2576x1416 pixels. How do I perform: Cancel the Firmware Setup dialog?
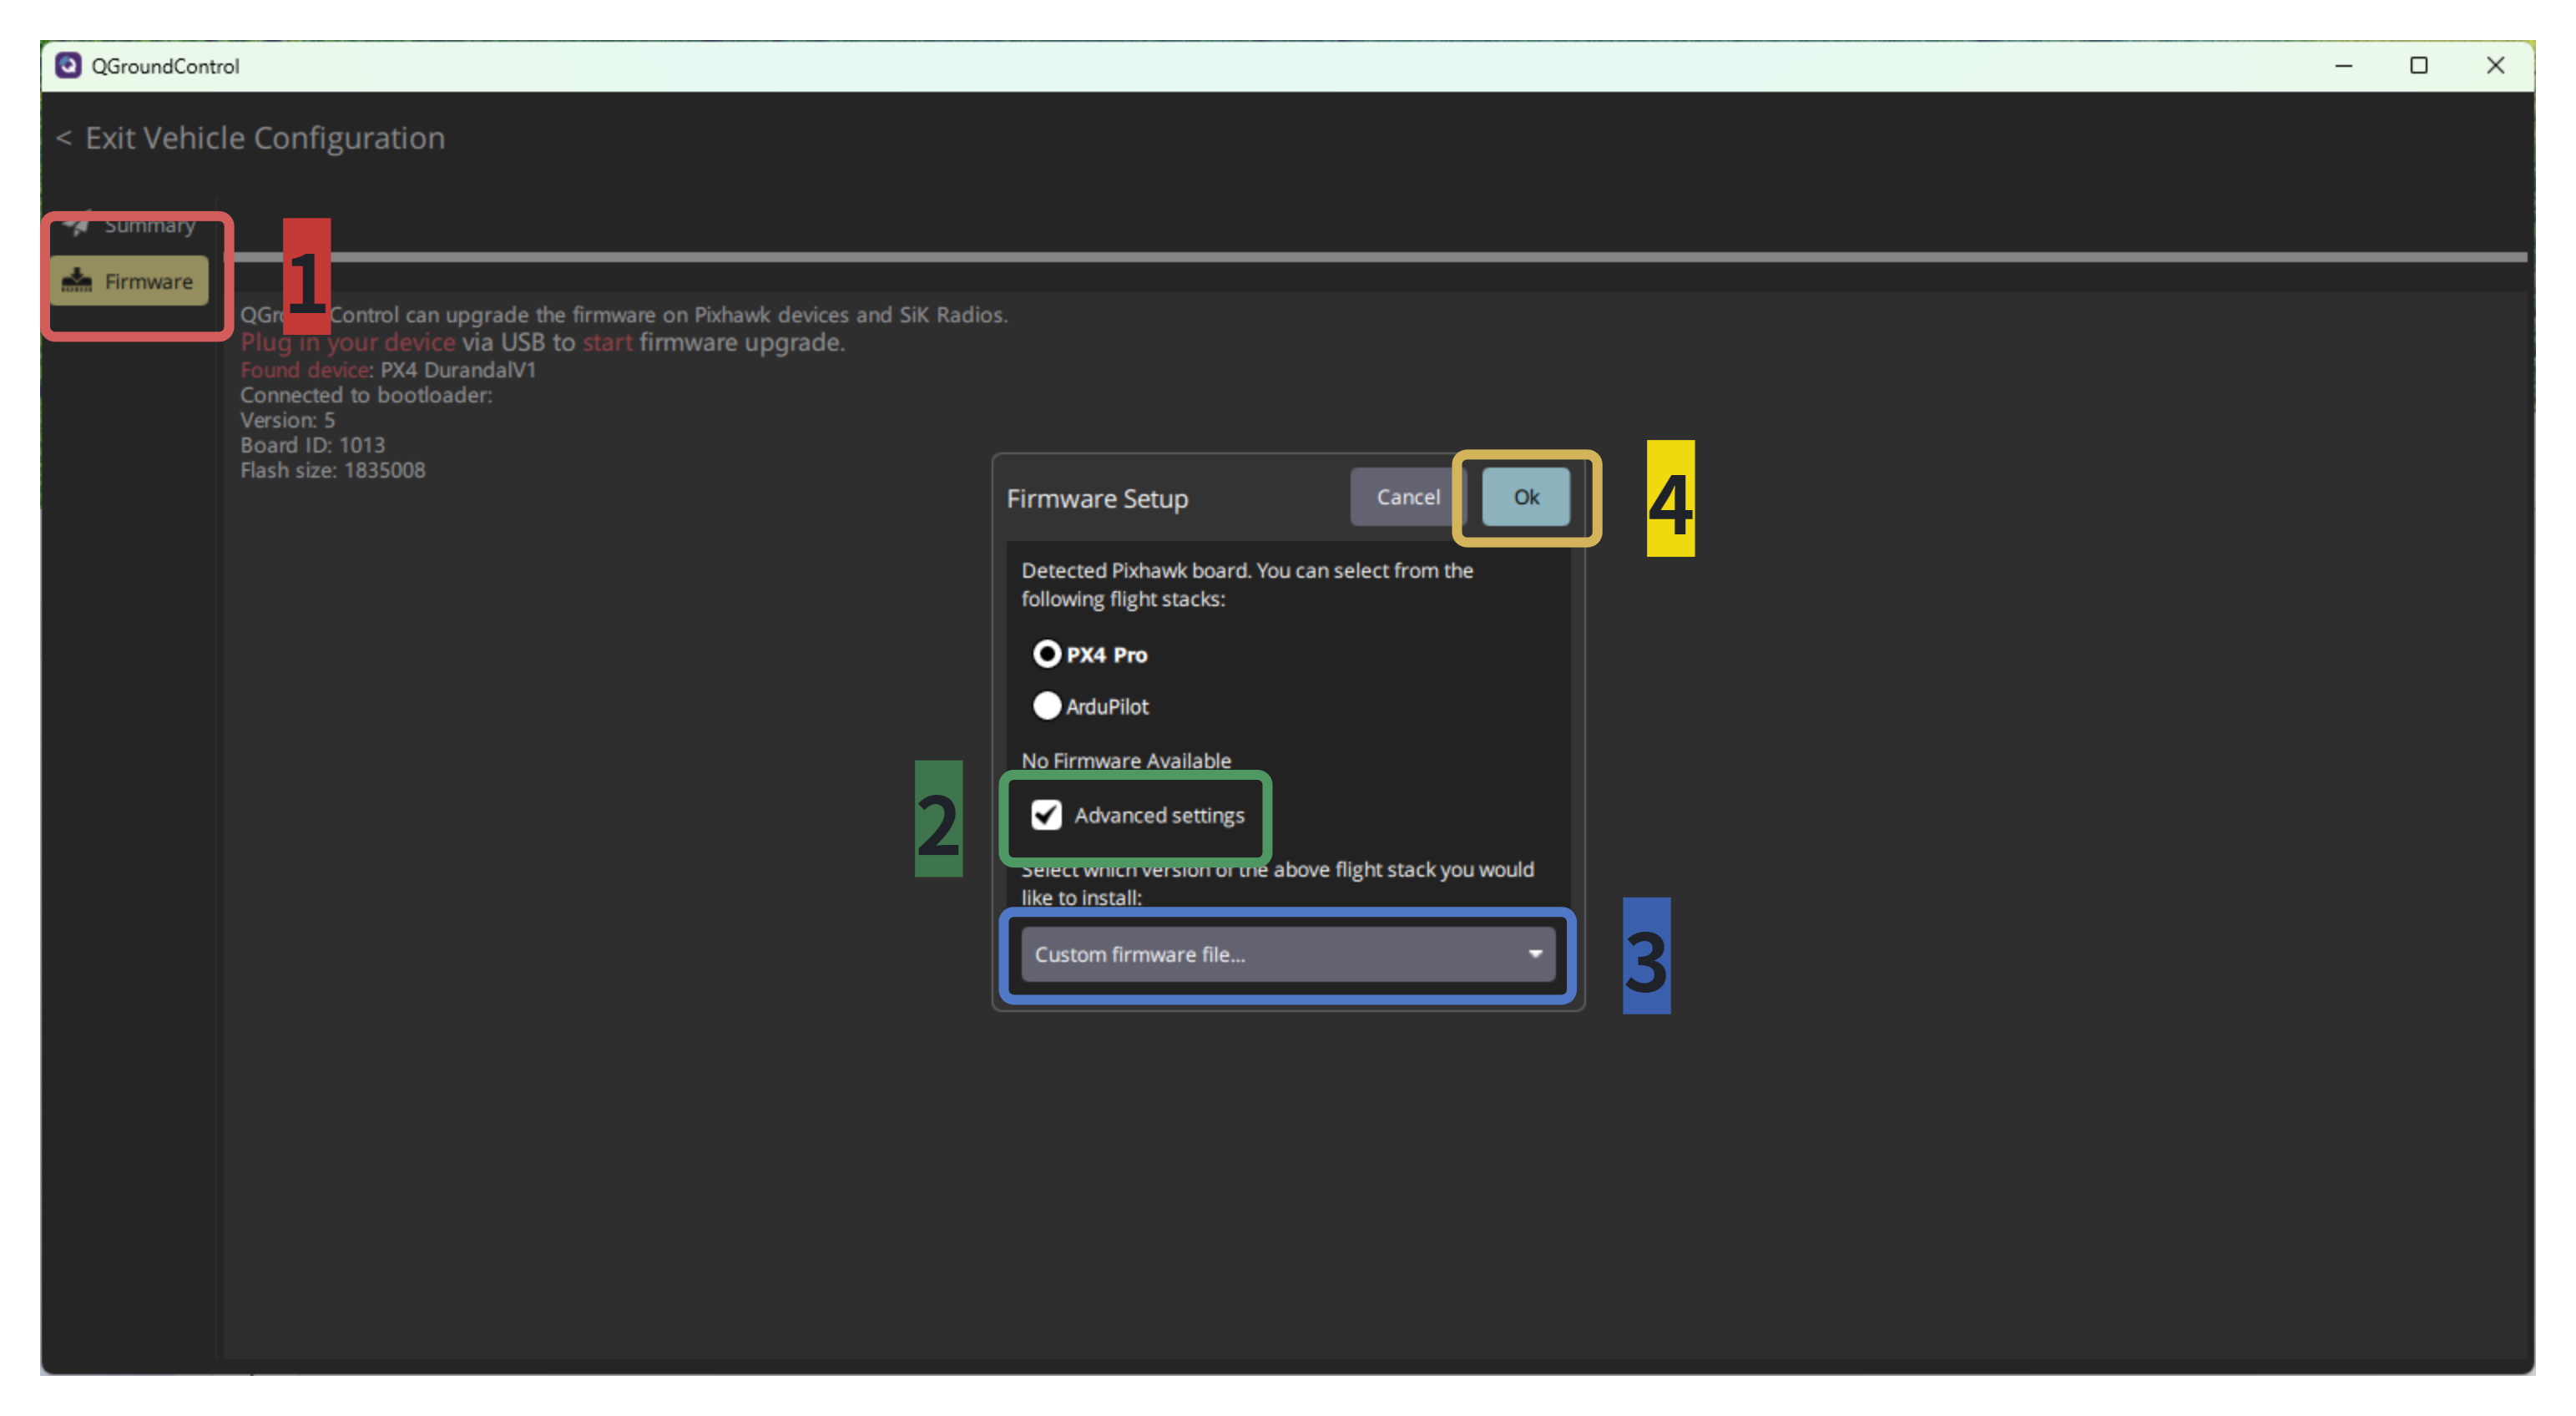pyautogui.click(x=1408, y=496)
